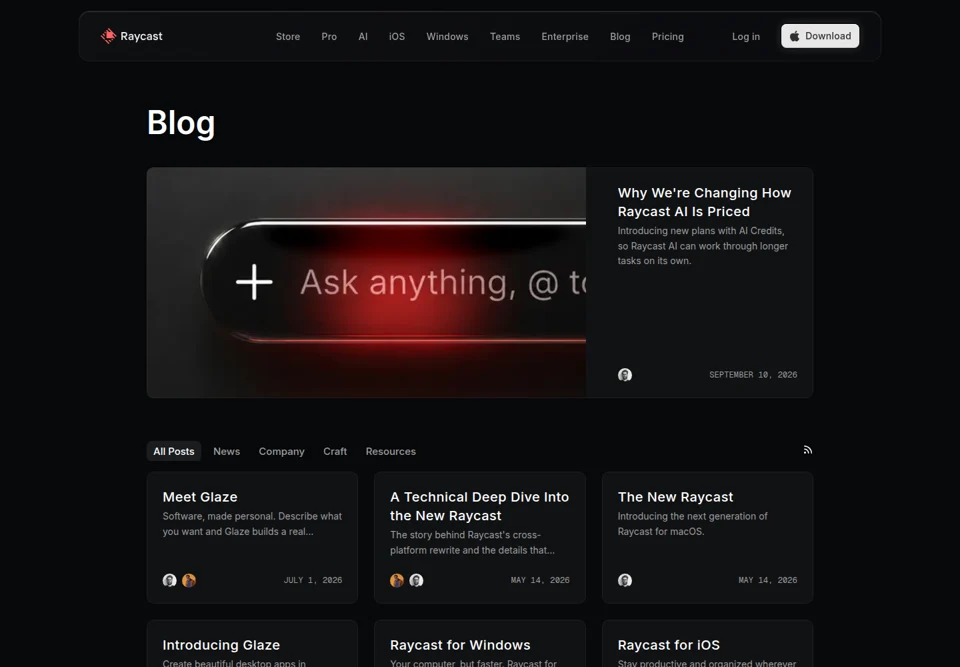
Task: Click the Raycast logo icon
Action: coord(108,36)
